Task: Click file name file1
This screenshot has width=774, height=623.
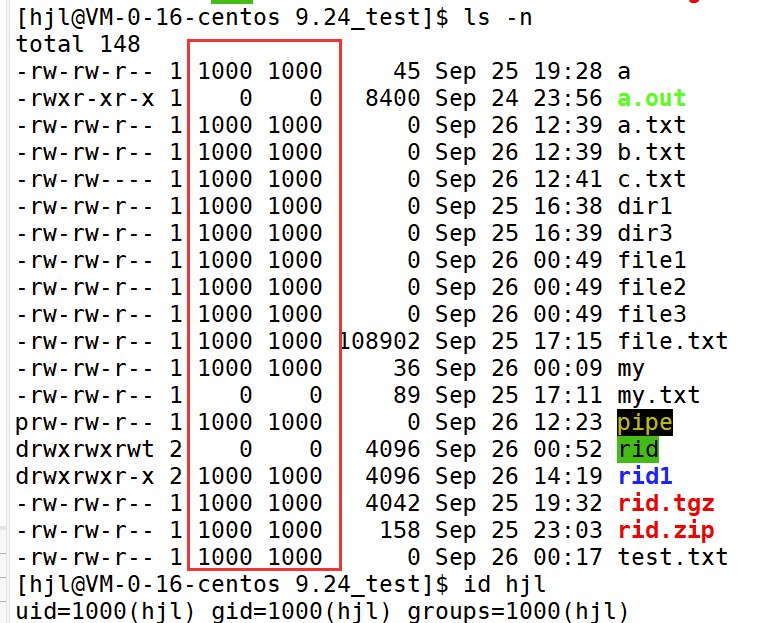Action: click(x=652, y=260)
